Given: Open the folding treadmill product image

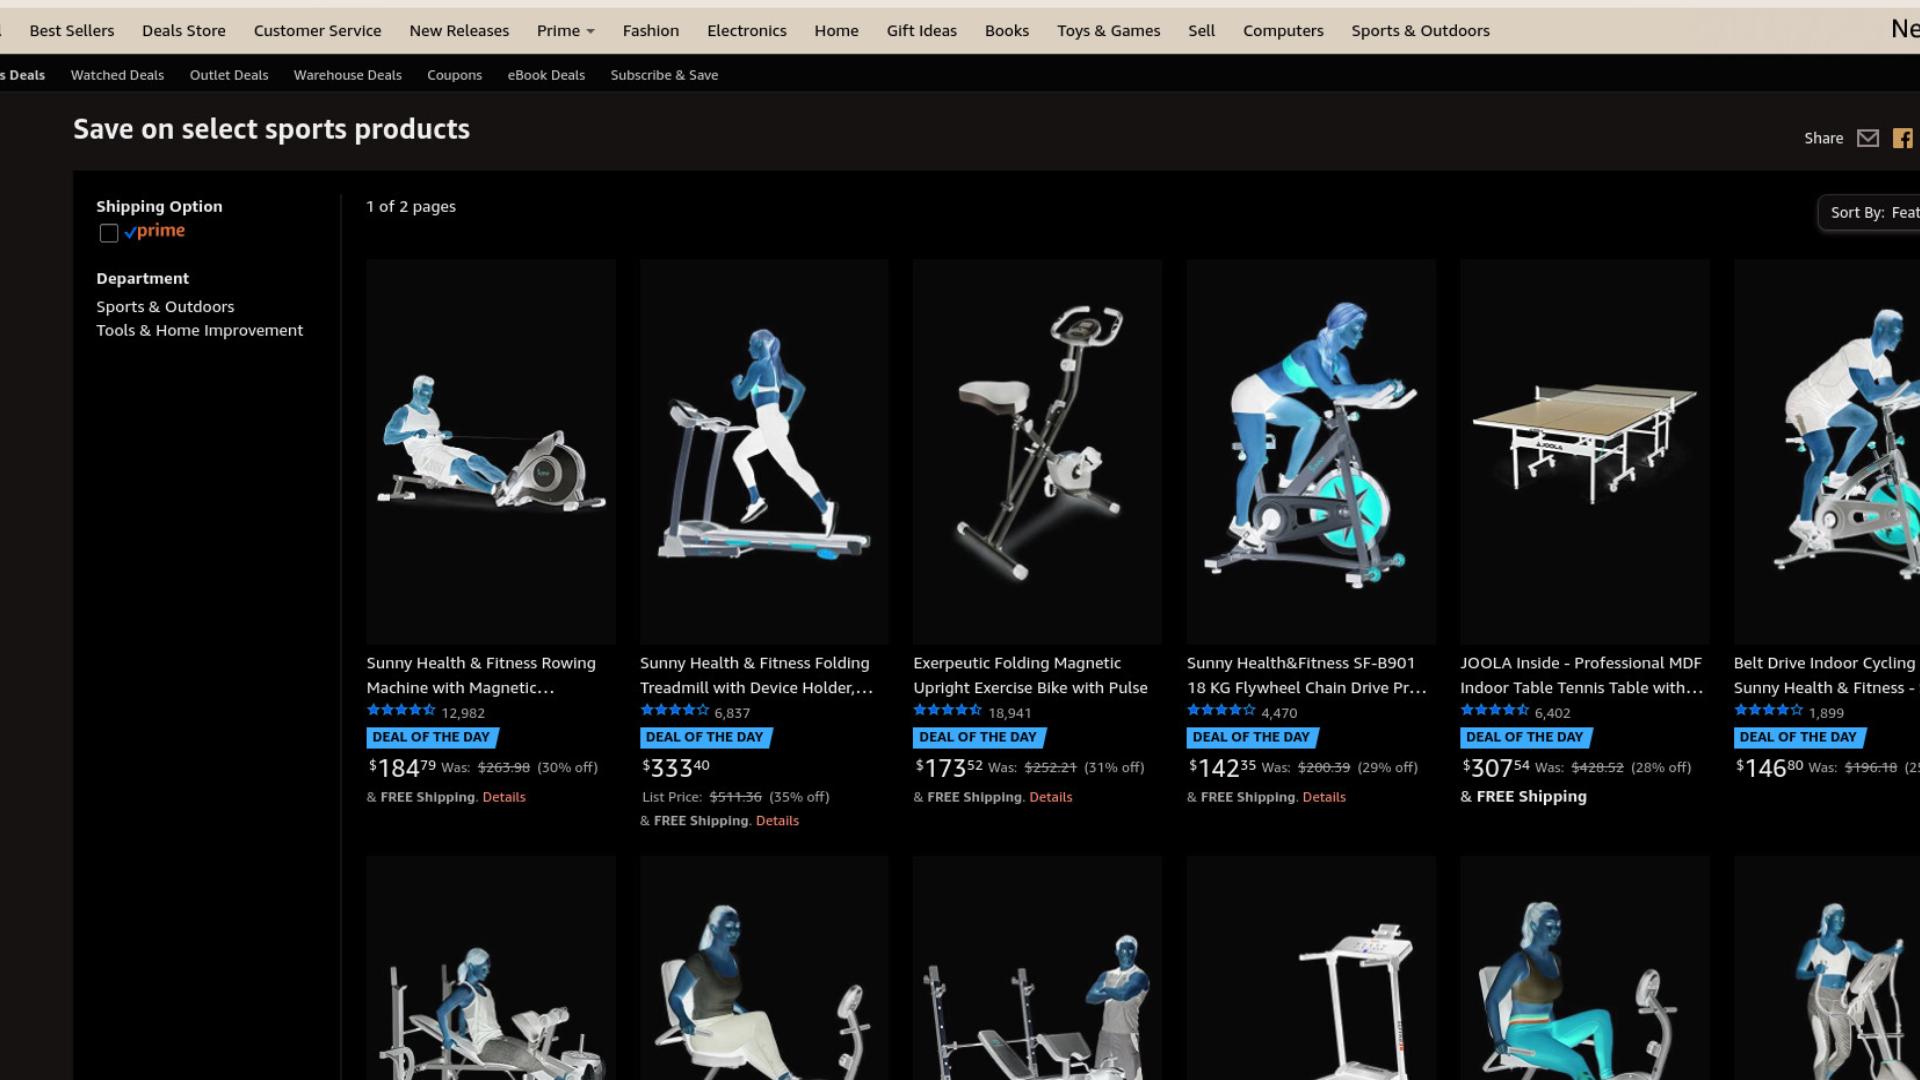Looking at the screenshot, I should point(764,452).
